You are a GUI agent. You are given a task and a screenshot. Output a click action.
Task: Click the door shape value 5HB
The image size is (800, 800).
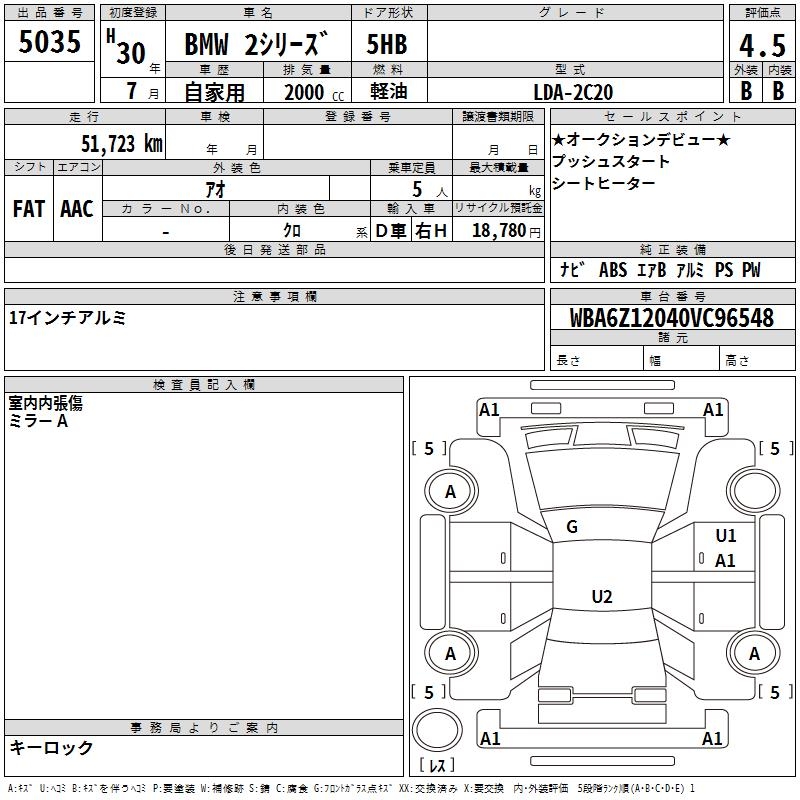(387, 44)
